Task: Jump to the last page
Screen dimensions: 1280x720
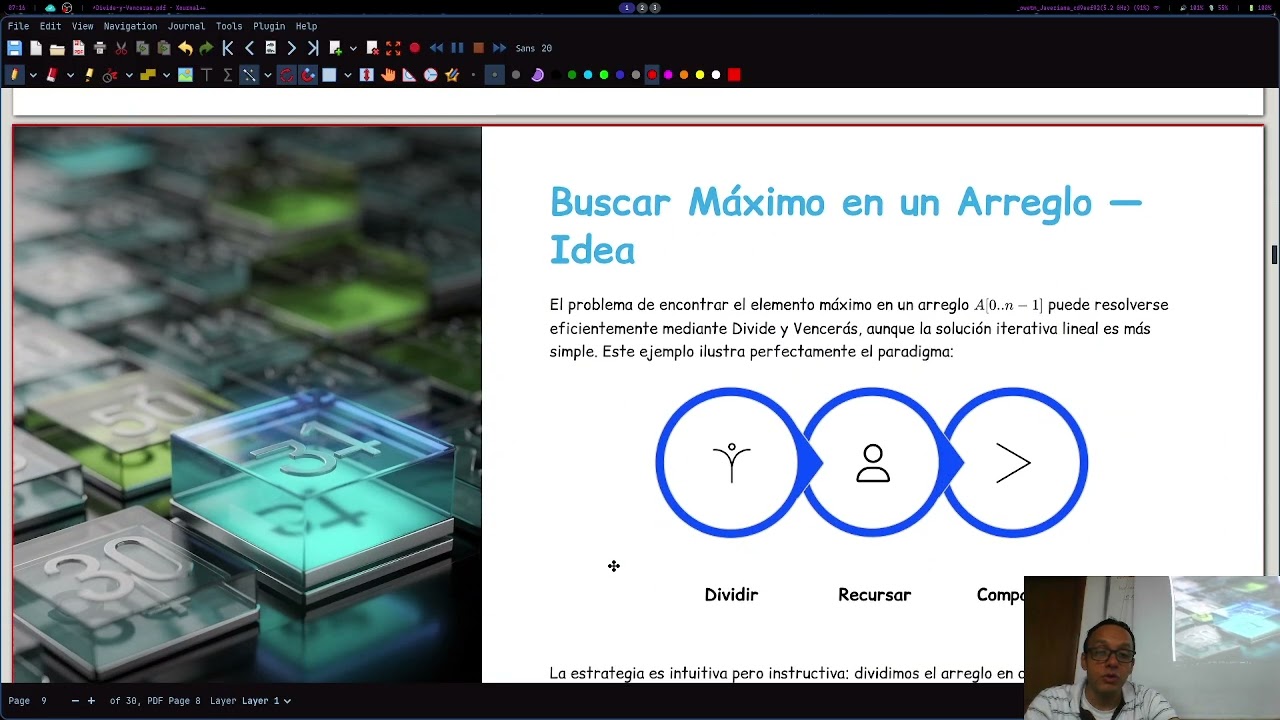Action: tap(313, 48)
